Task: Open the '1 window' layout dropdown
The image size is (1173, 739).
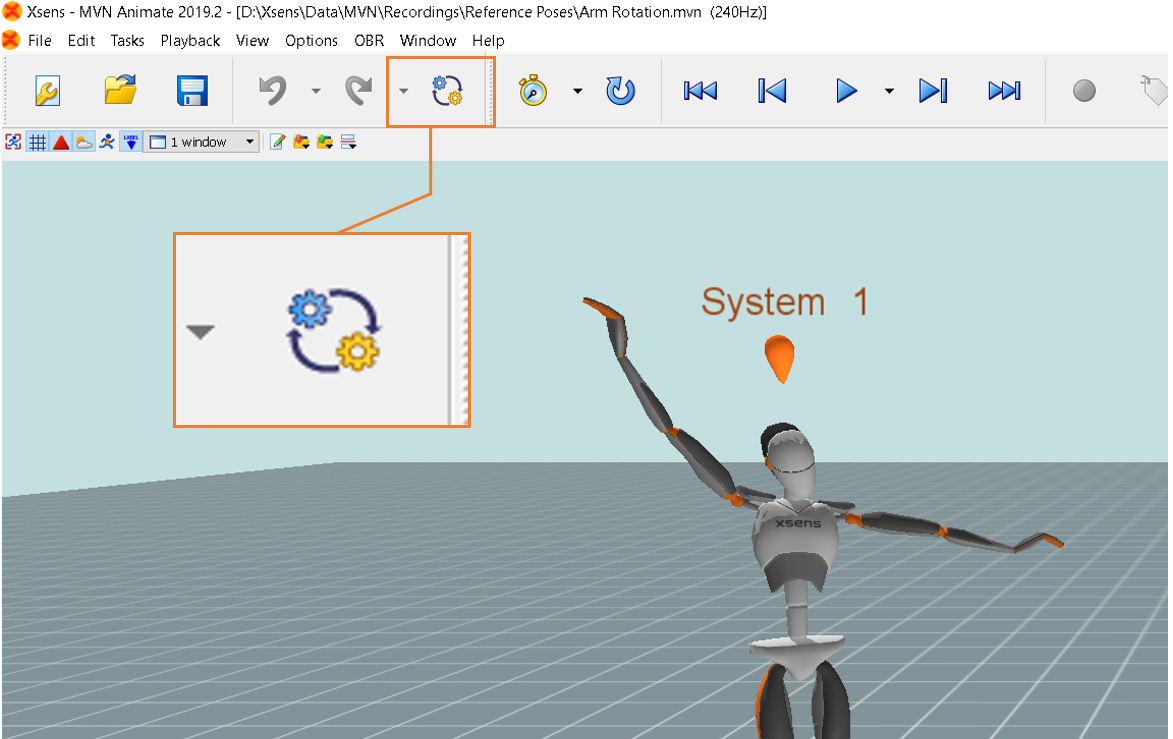Action: (x=201, y=141)
